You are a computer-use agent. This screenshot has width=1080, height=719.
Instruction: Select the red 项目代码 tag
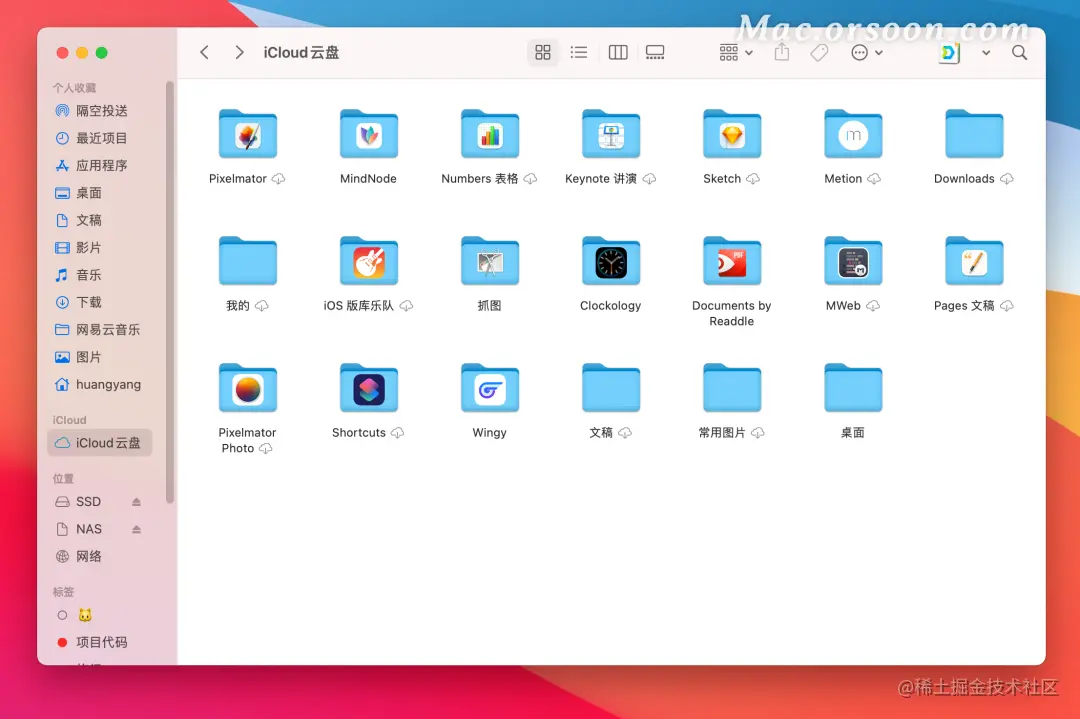coord(100,643)
